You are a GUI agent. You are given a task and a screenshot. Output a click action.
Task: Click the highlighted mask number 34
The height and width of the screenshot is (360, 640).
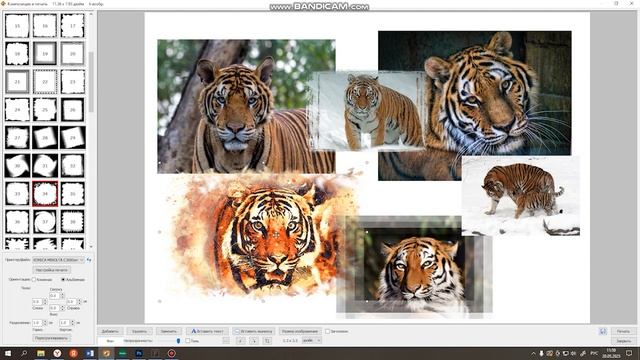coord(45,193)
